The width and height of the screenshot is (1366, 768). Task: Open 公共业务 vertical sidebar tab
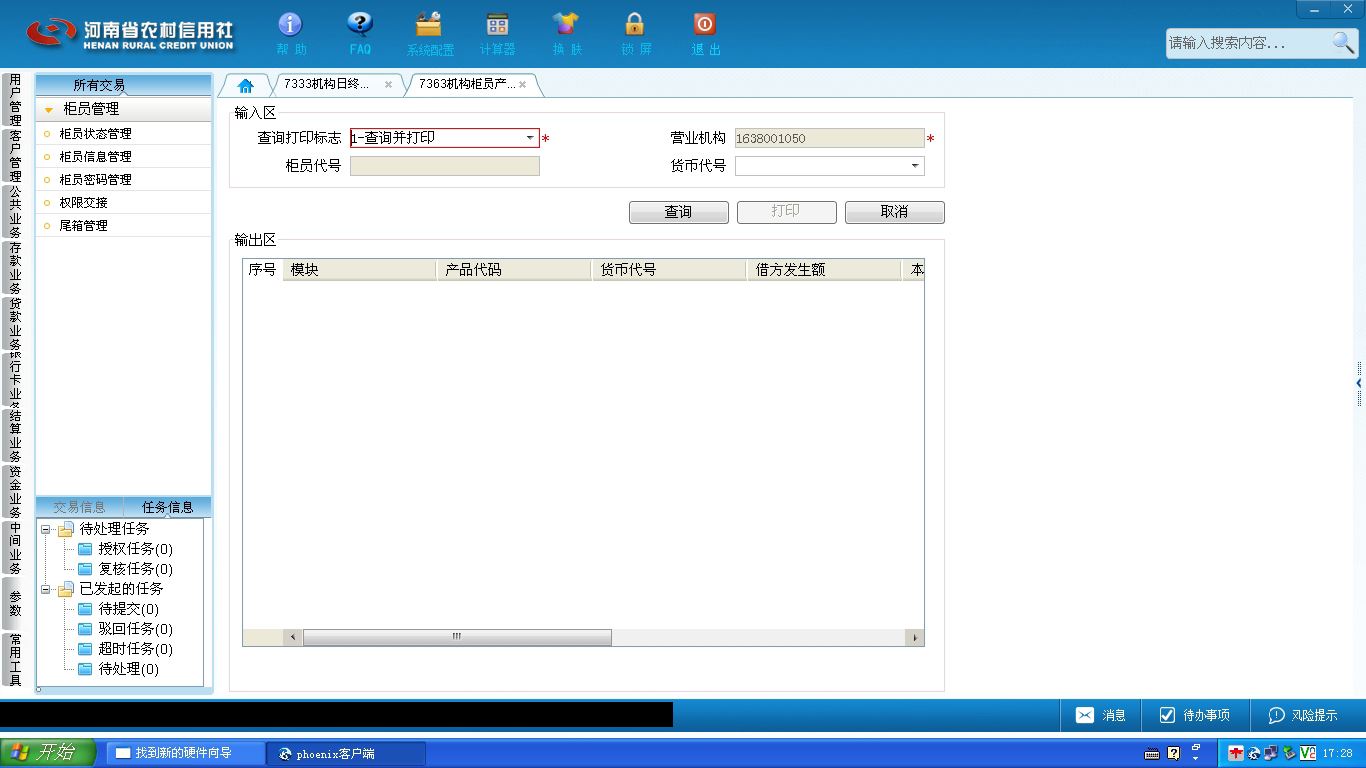[14, 212]
